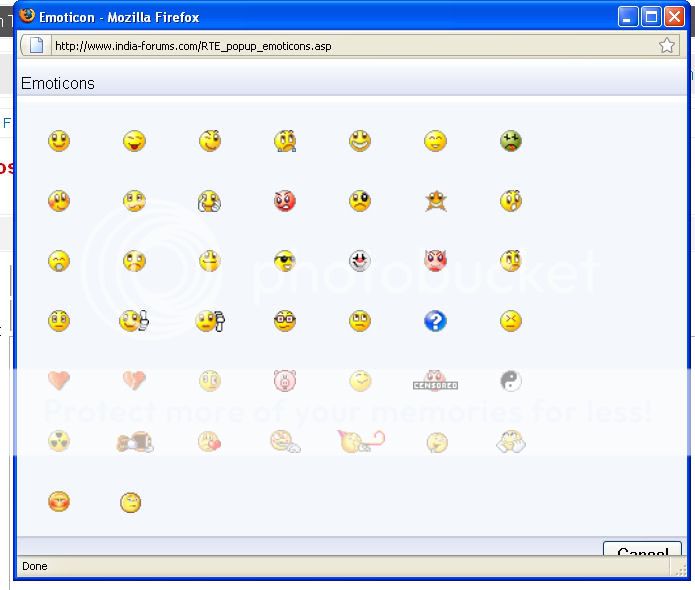The height and width of the screenshot is (590, 695).
Task: Choose the white clown face emoticon
Action: coord(360,261)
